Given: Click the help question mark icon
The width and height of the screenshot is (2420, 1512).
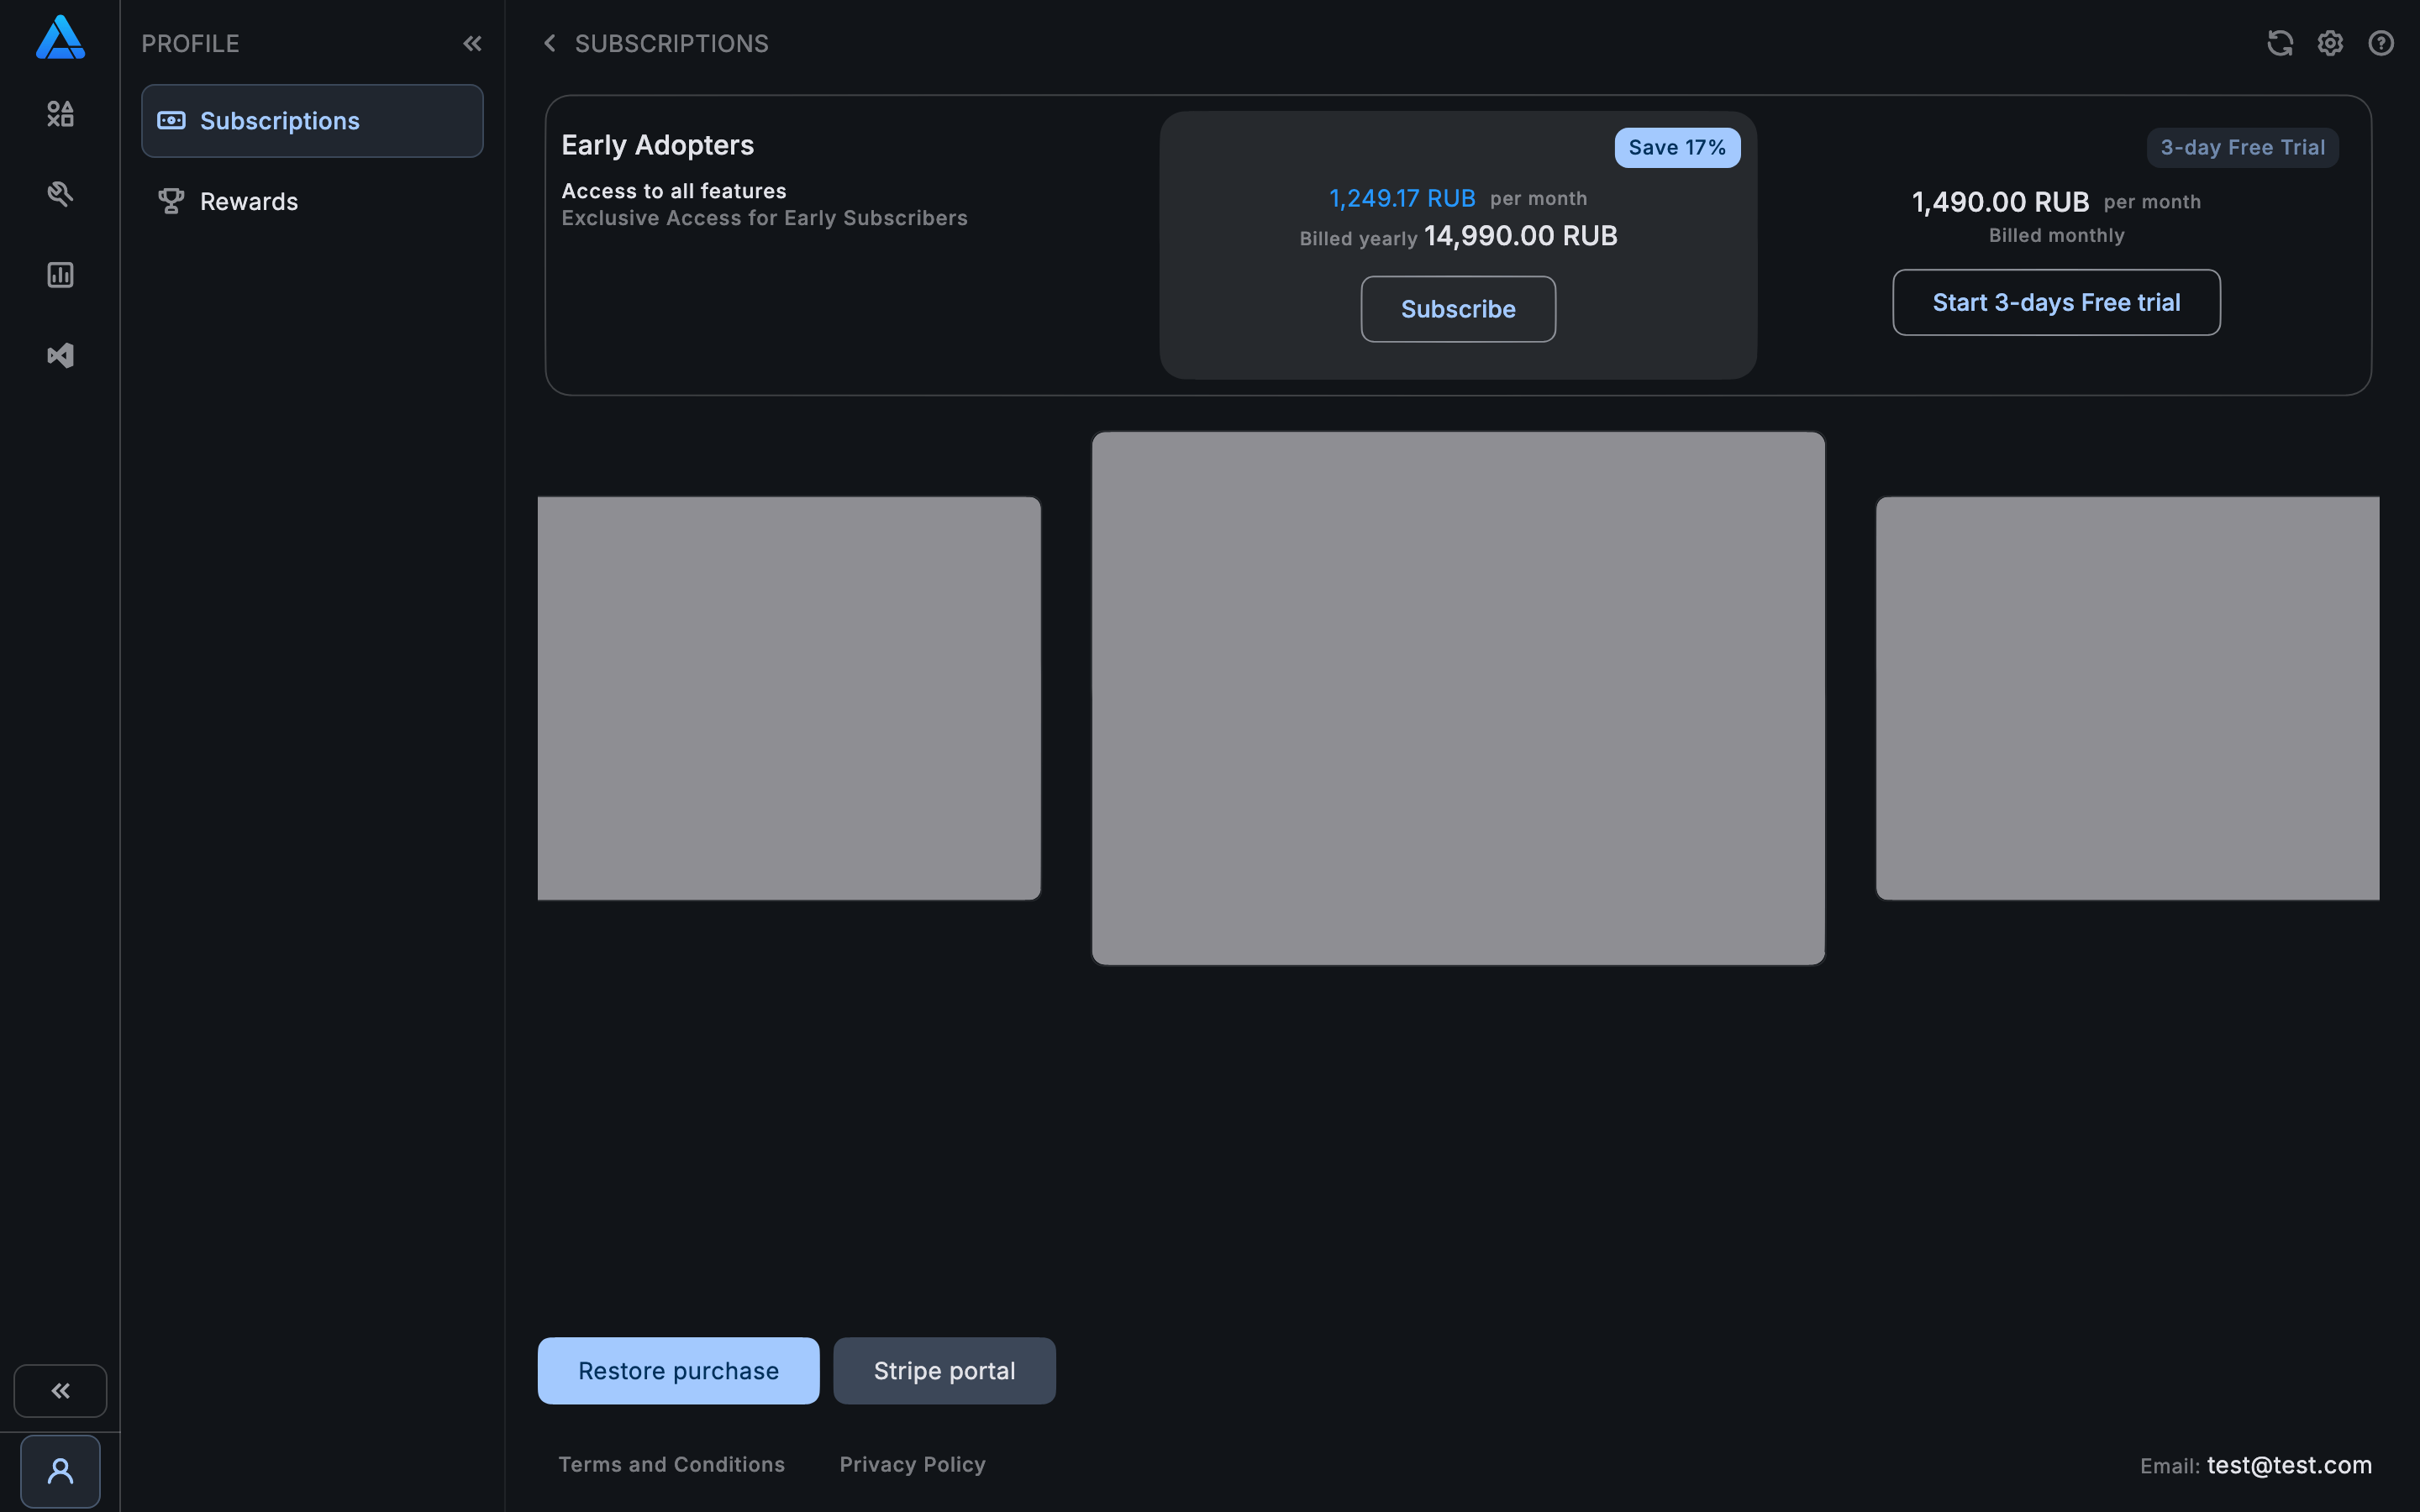Looking at the screenshot, I should pos(2381,43).
